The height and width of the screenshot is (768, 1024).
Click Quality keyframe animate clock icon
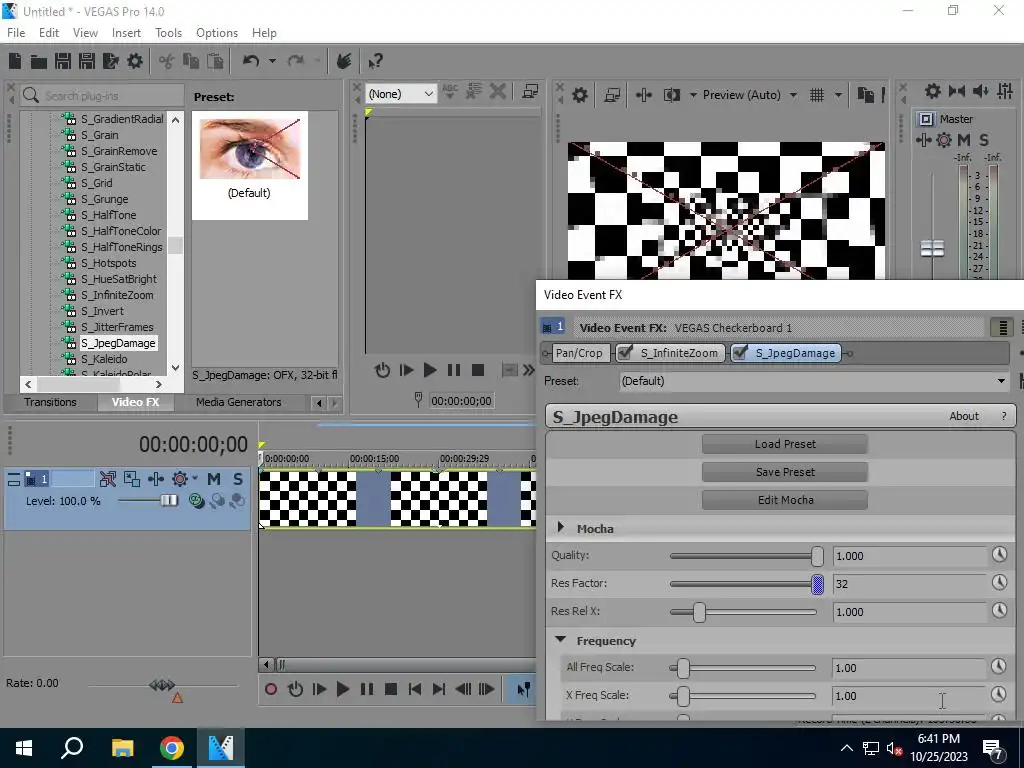[999, 554]
